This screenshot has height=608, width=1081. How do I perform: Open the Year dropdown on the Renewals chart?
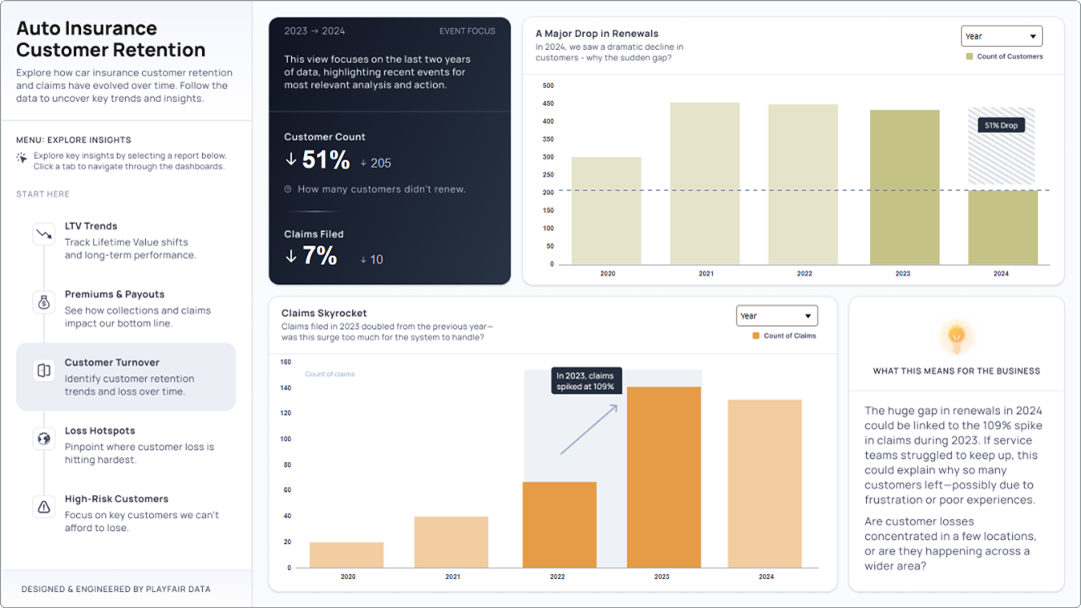click(x=1002, y=35)
